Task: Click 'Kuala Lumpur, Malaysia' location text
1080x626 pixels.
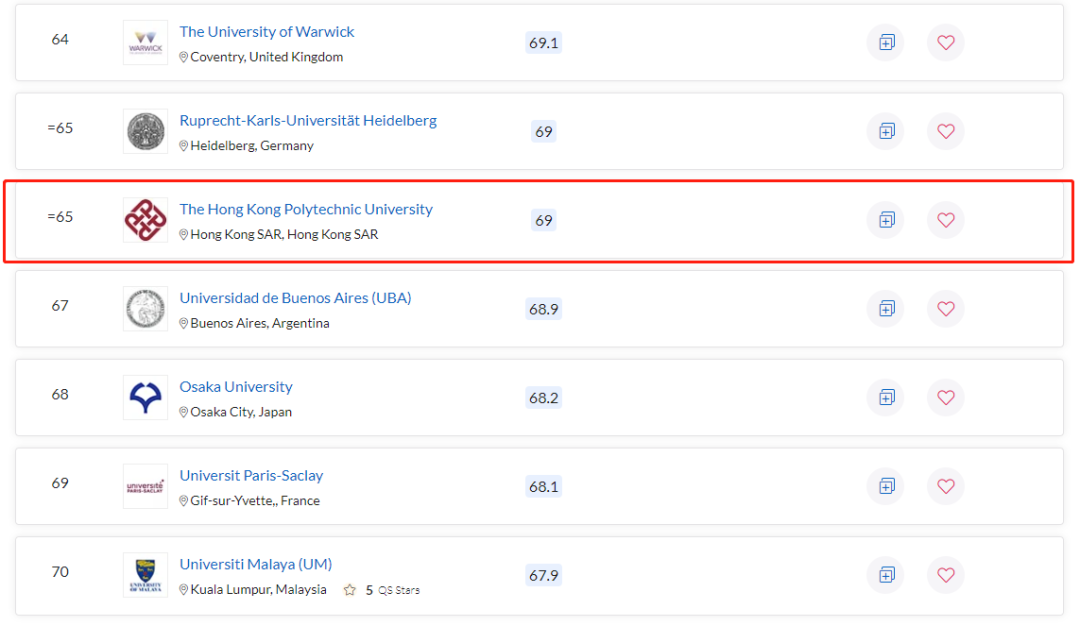Action: click(258, 590)
